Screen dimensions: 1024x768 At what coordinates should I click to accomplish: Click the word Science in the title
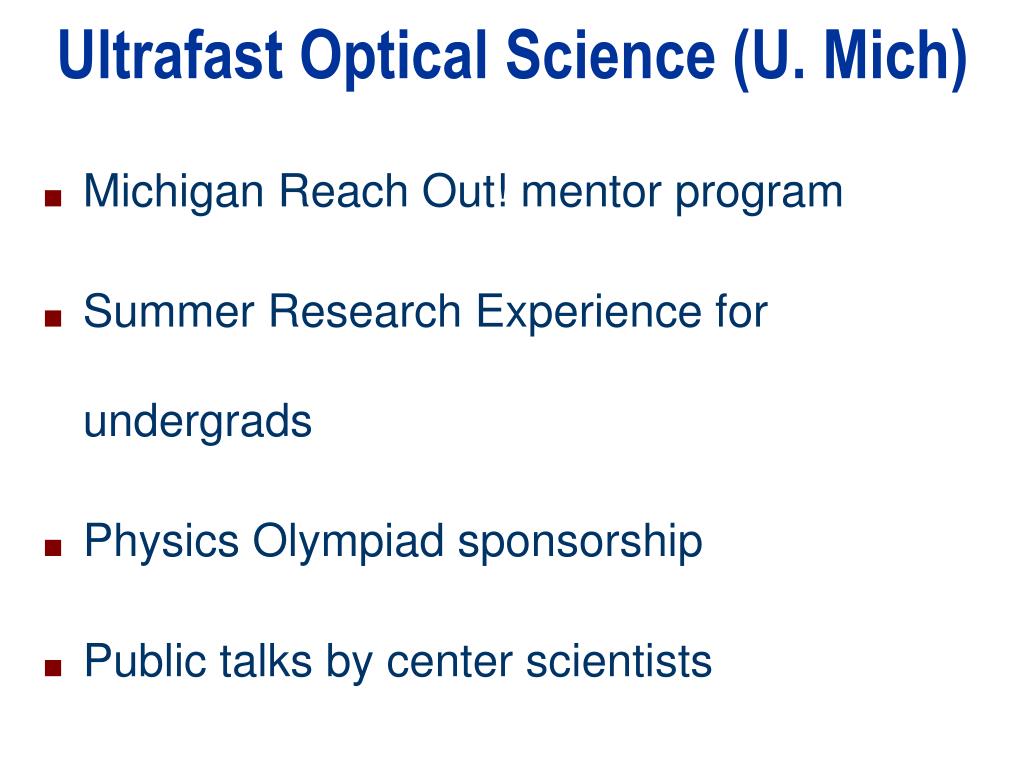tap(611, 55)
